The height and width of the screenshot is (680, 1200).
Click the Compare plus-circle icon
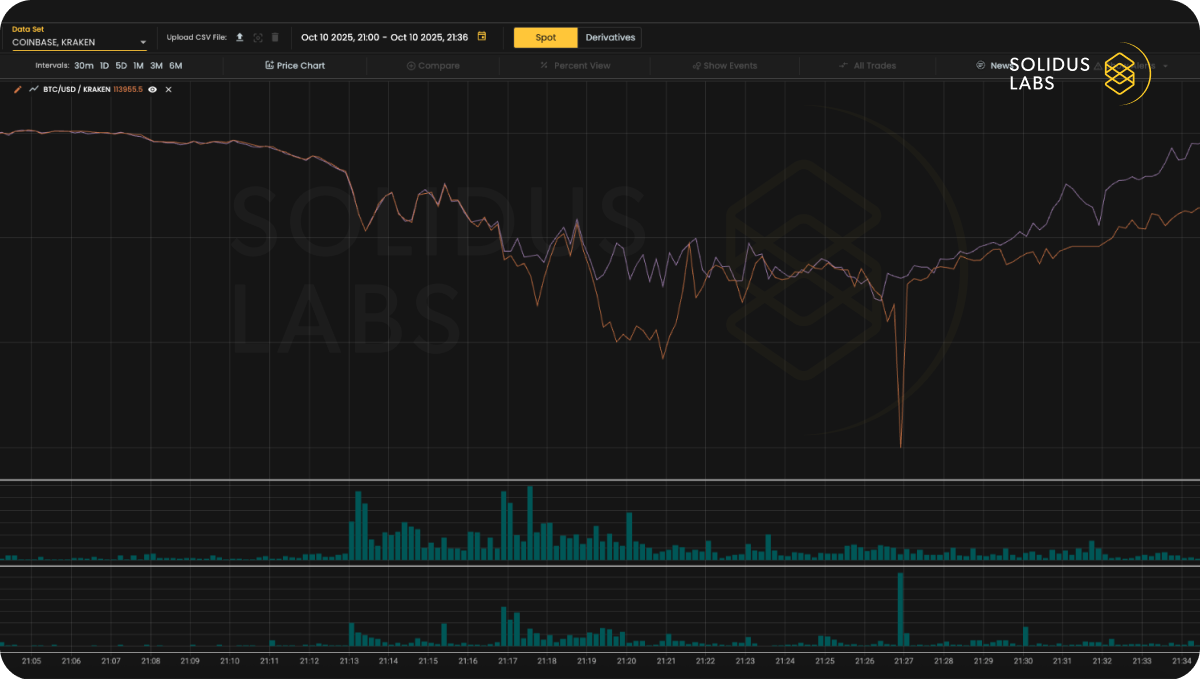point(411,66)
